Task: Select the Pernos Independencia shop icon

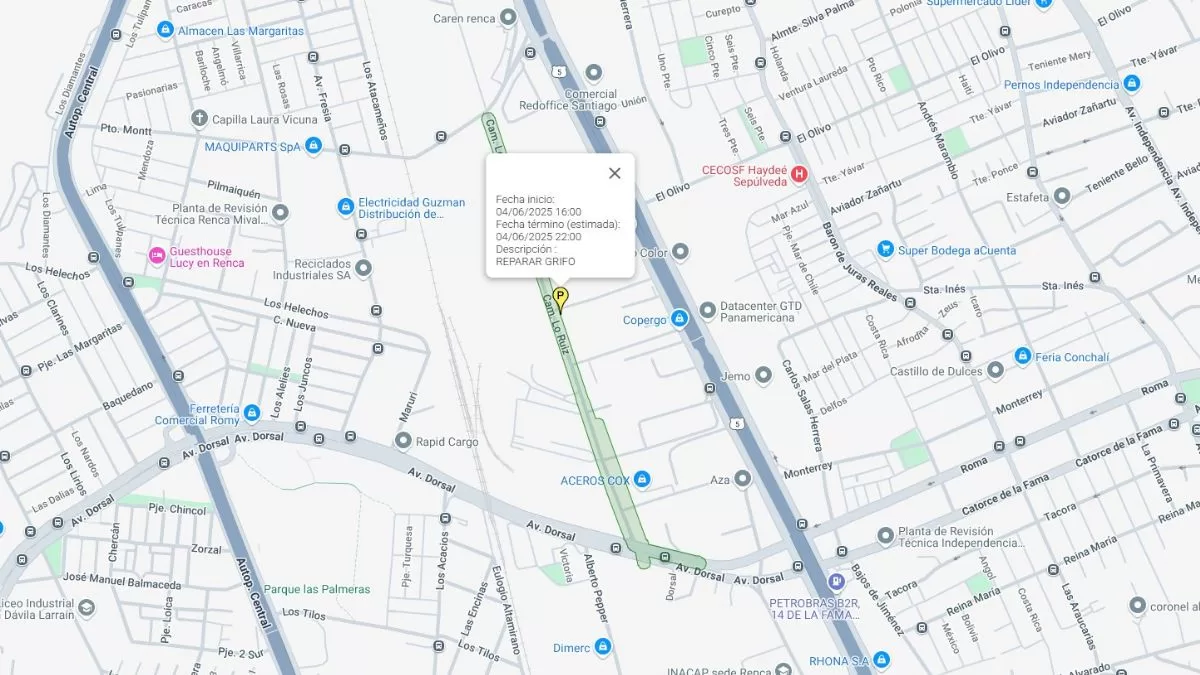Action: [1132, 84]
